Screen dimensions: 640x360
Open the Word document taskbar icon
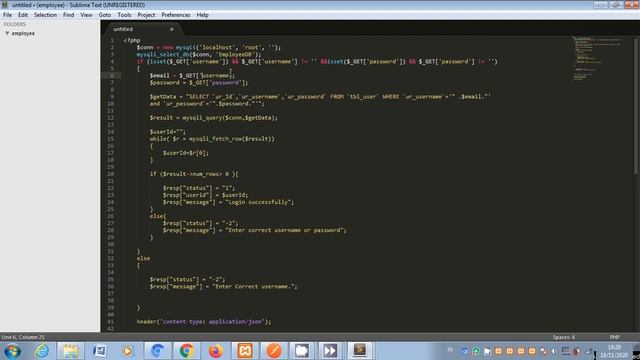[x=100, y=351]
